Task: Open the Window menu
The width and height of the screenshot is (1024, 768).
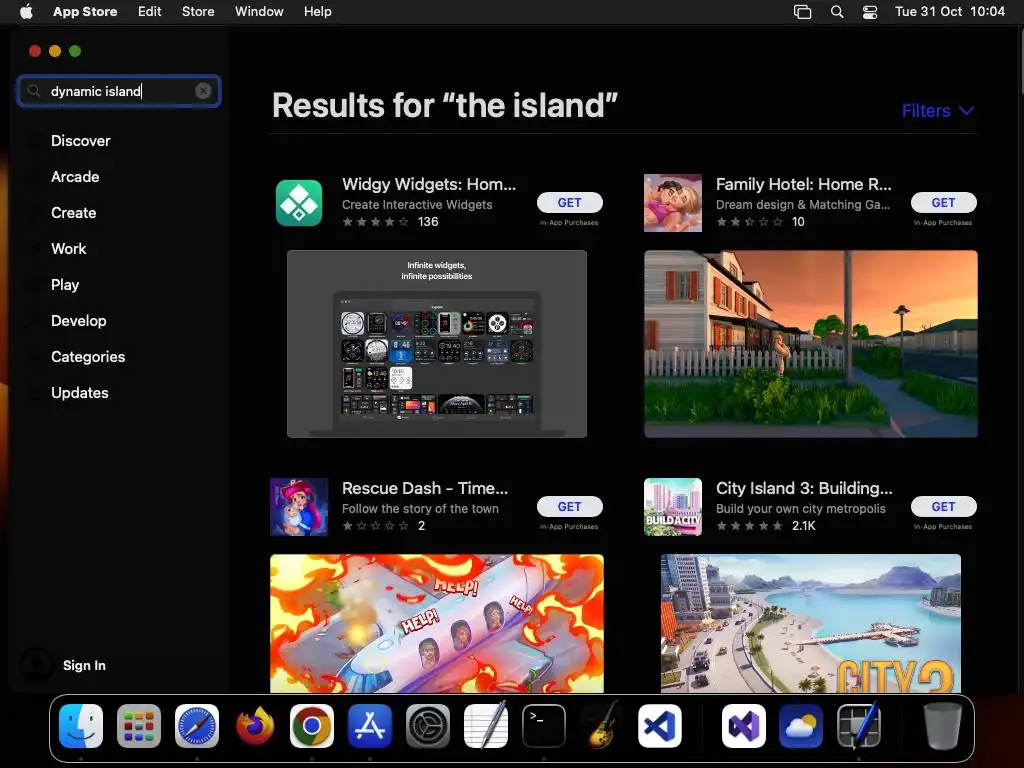Action: click(259, 11)
